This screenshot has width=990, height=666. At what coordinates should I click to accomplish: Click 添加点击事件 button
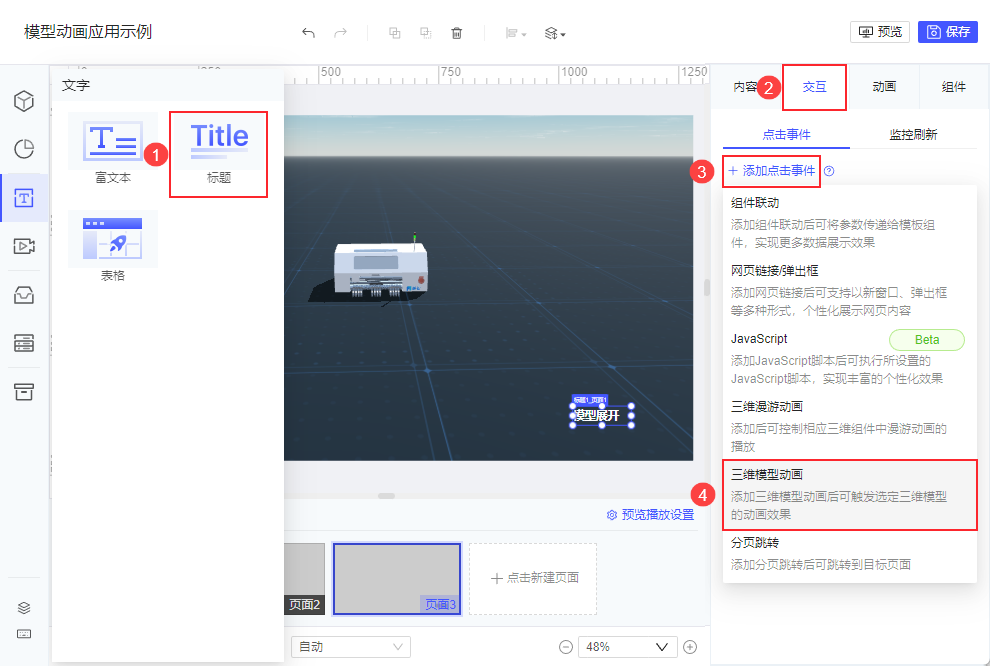tap(772, 171)
